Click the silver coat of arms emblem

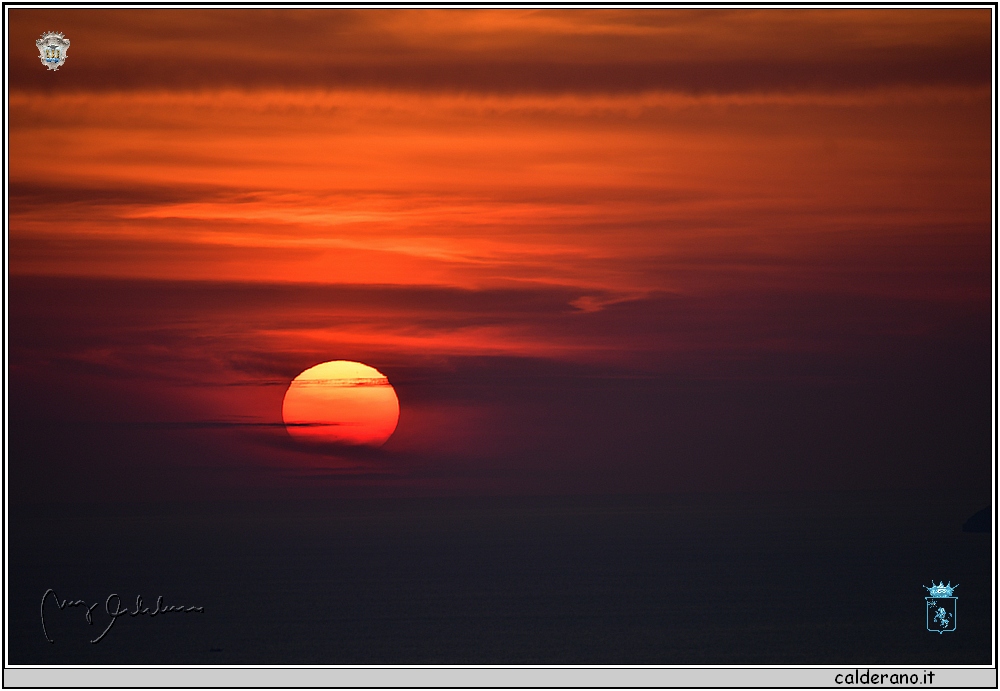(52, 50)
